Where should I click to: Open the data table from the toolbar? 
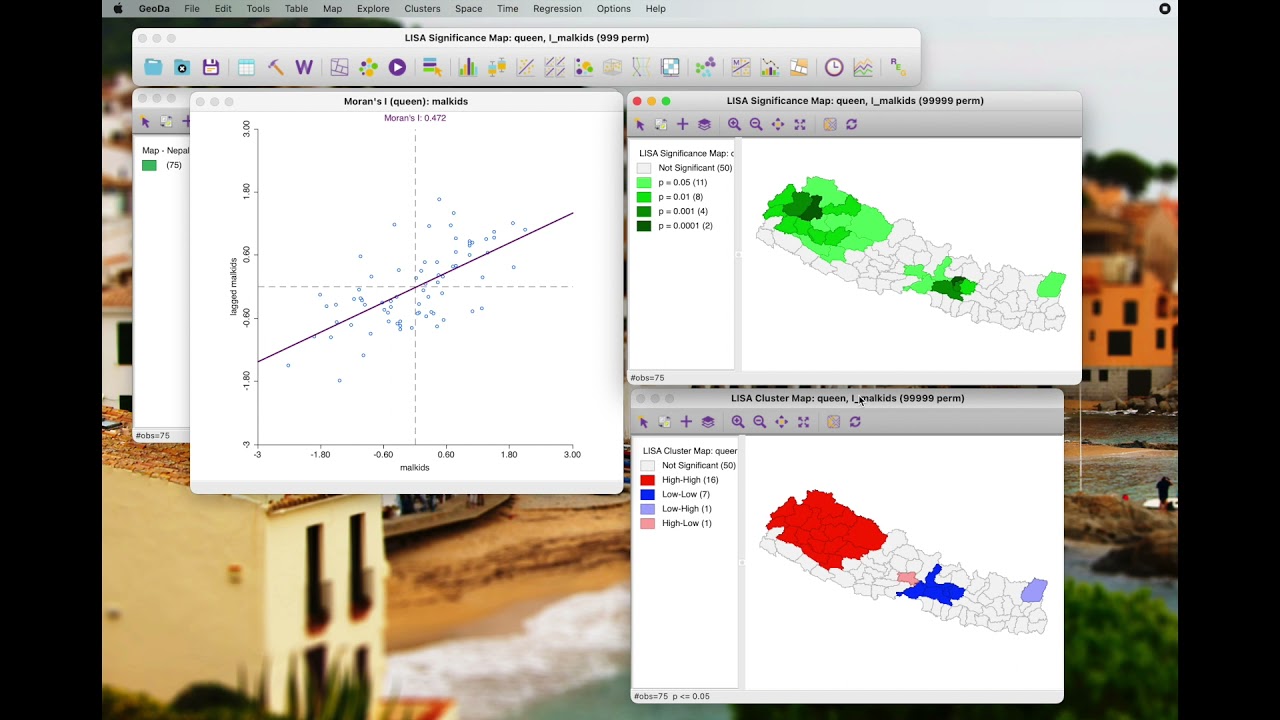pyautogui.click(x=246, y=67)
